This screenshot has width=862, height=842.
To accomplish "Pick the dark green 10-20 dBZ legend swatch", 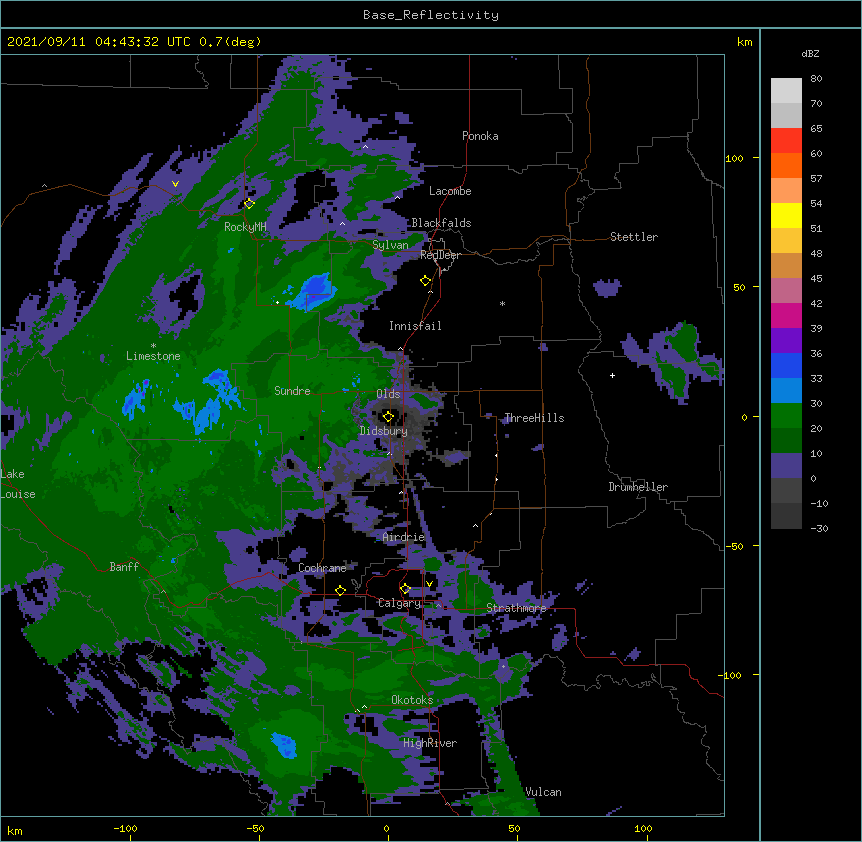I will point(786,440).
